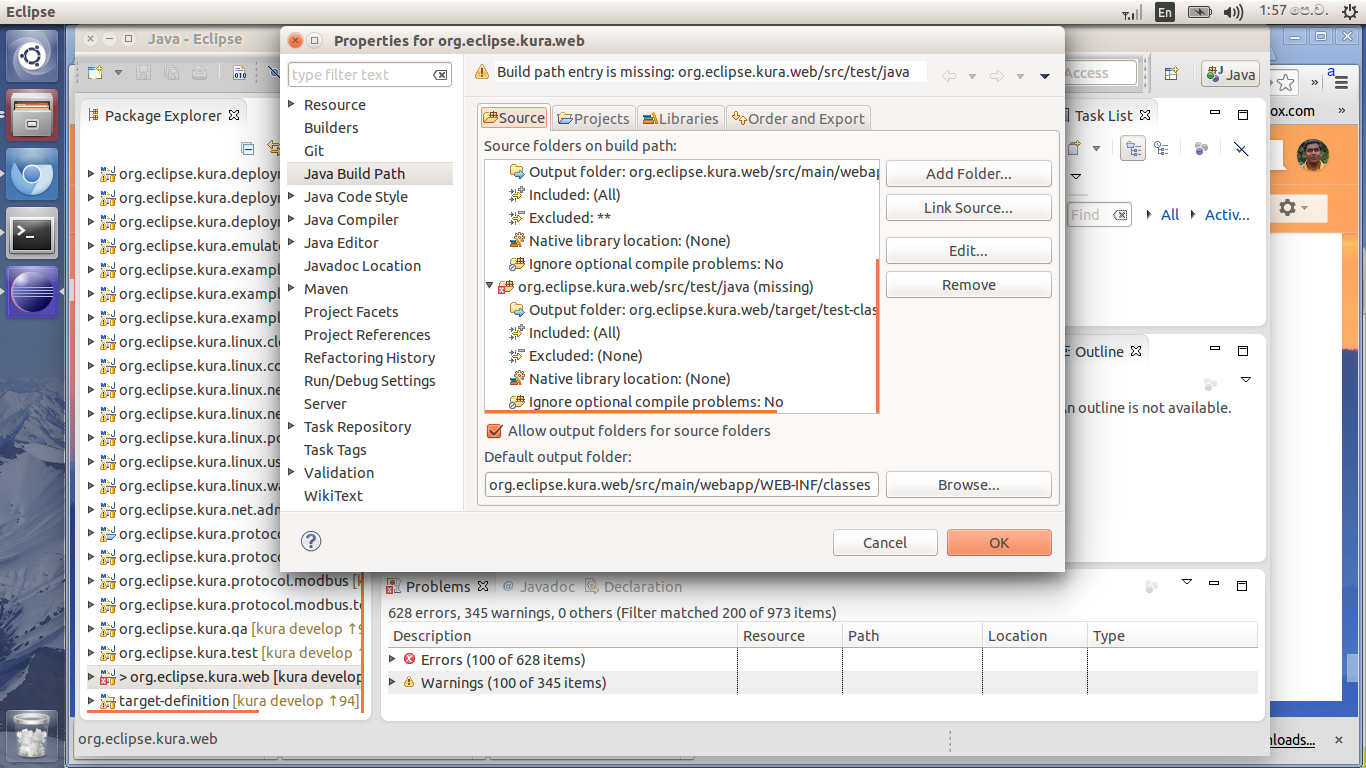The image size is (1366, 768).
Task: Open the Files launcher icon
Action: point(33,114)
